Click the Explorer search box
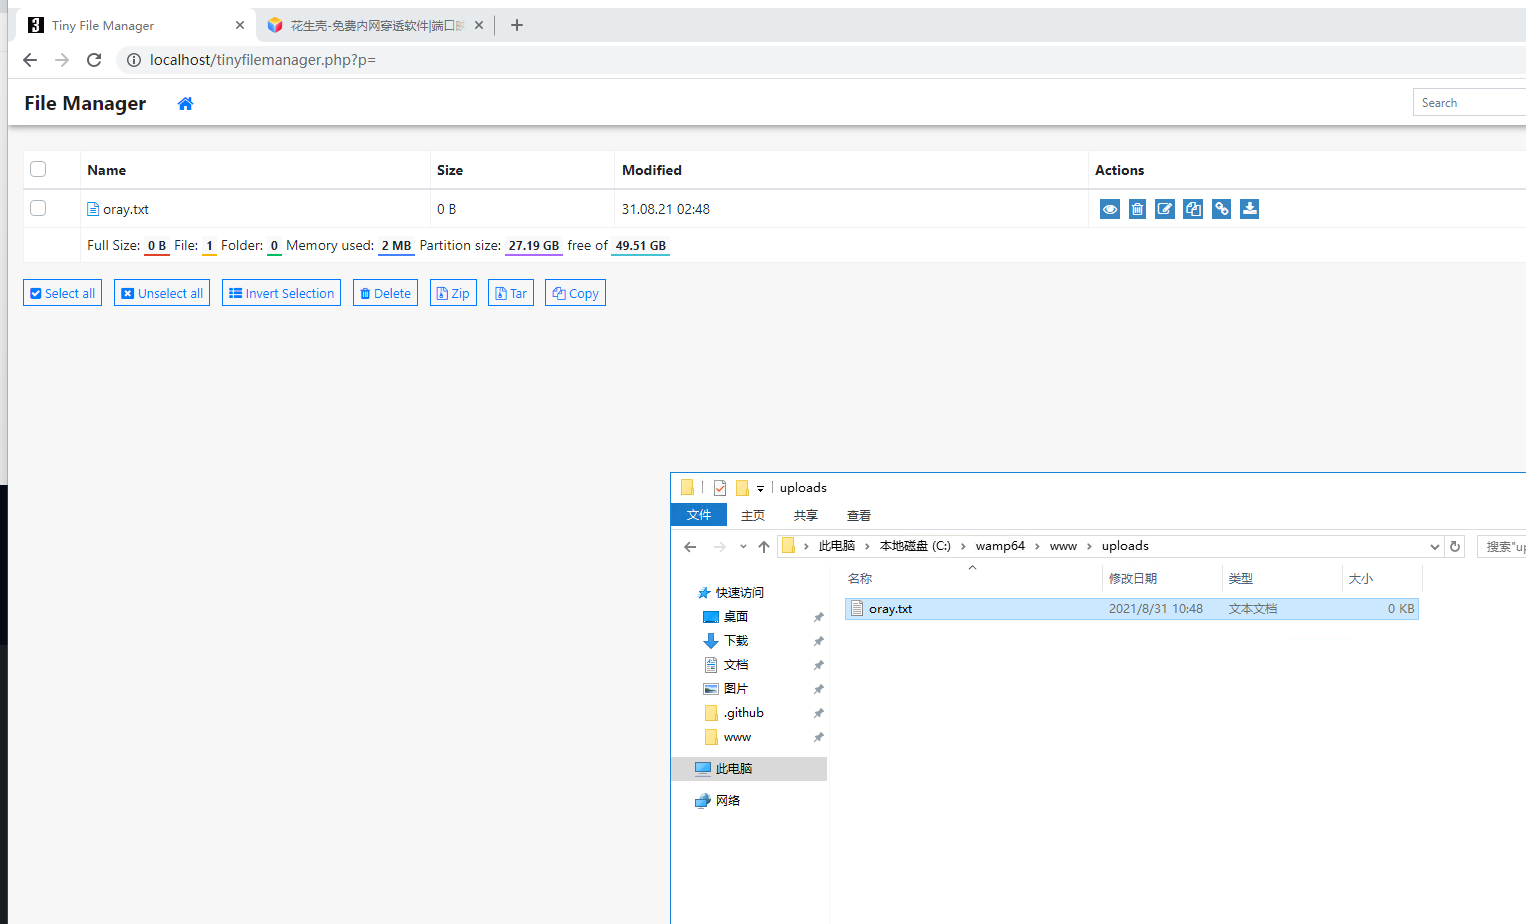The height and width of the screenshot is (924, 1526). pos(1502,546)
